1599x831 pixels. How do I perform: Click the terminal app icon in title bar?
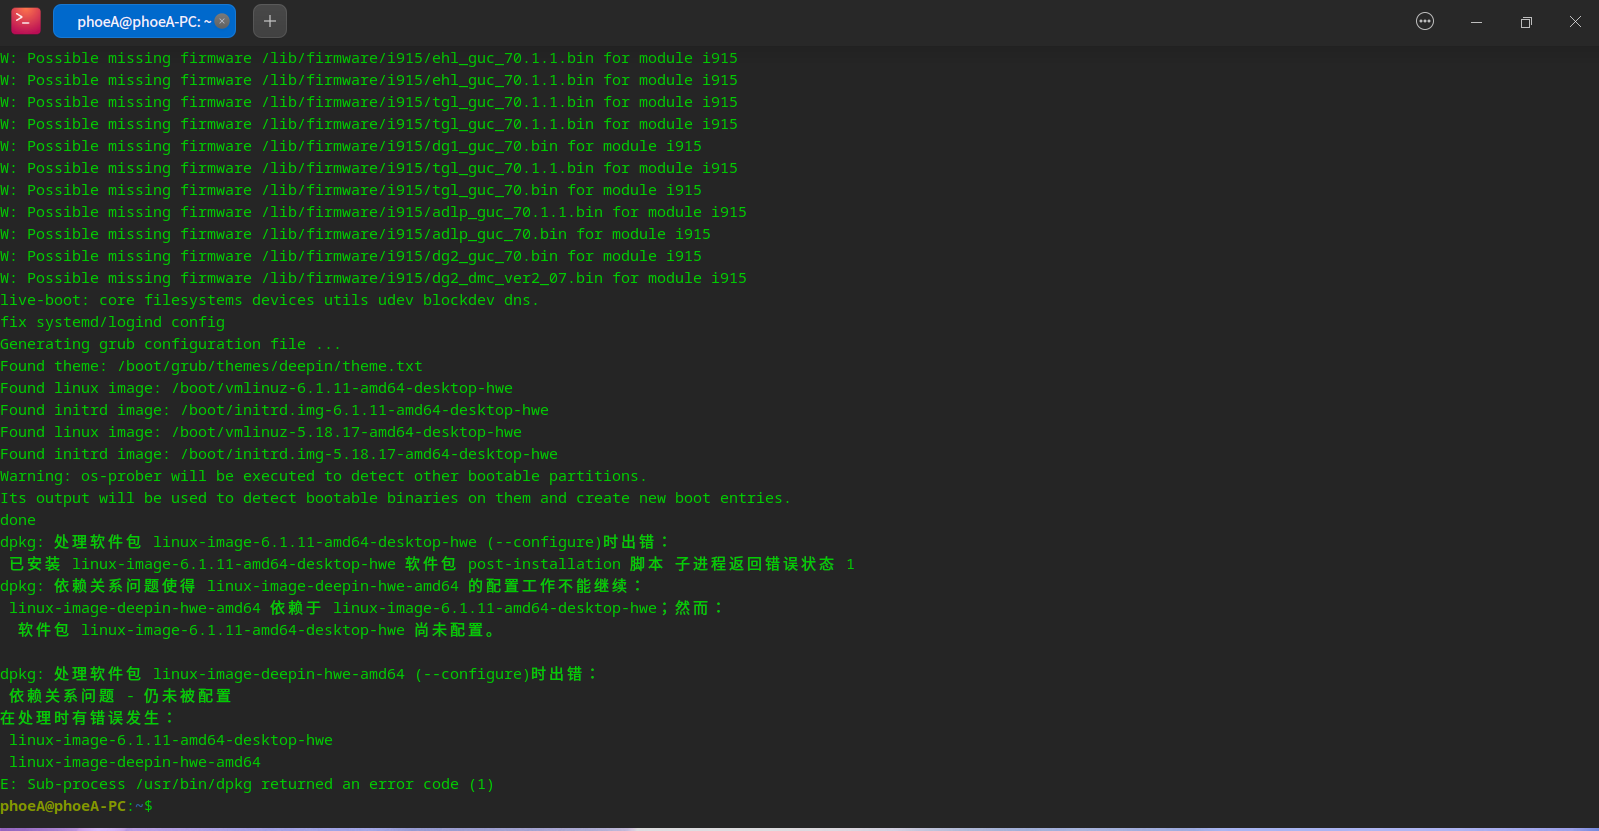[x=26, y=21]
